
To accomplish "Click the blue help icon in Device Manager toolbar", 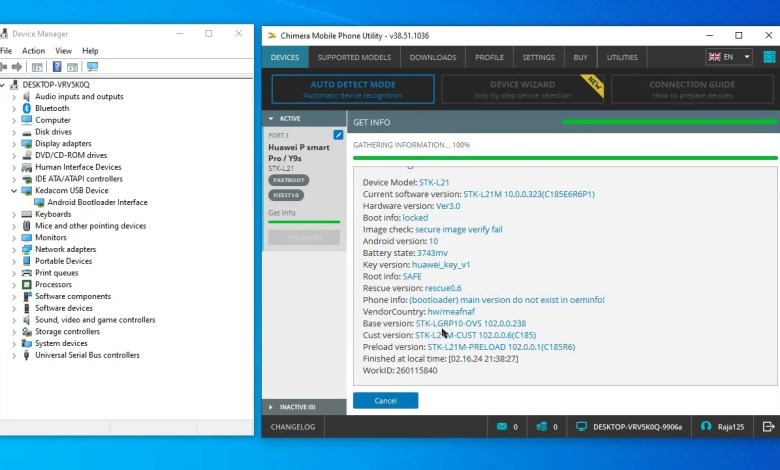I will click(x=57, y=67).
